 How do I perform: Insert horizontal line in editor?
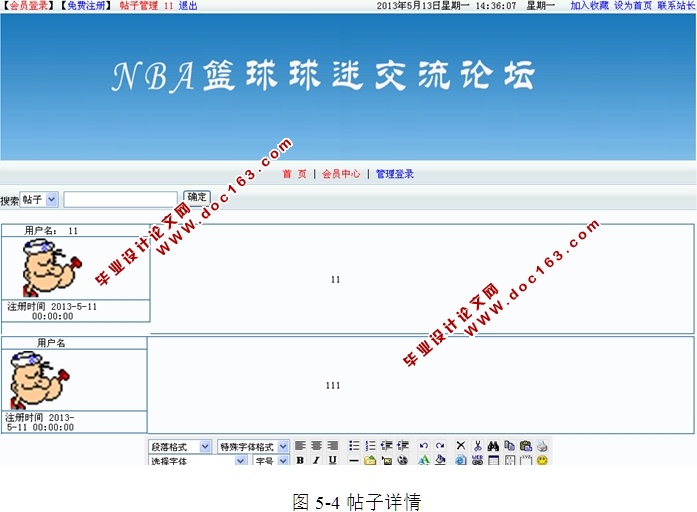354,460
